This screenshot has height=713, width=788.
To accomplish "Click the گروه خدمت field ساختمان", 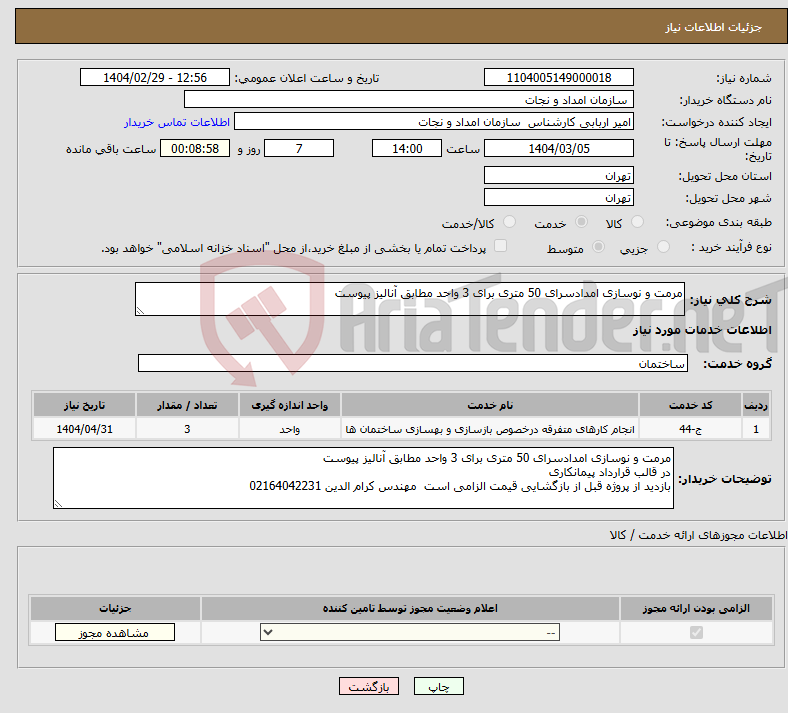I will tap(413, 363).
